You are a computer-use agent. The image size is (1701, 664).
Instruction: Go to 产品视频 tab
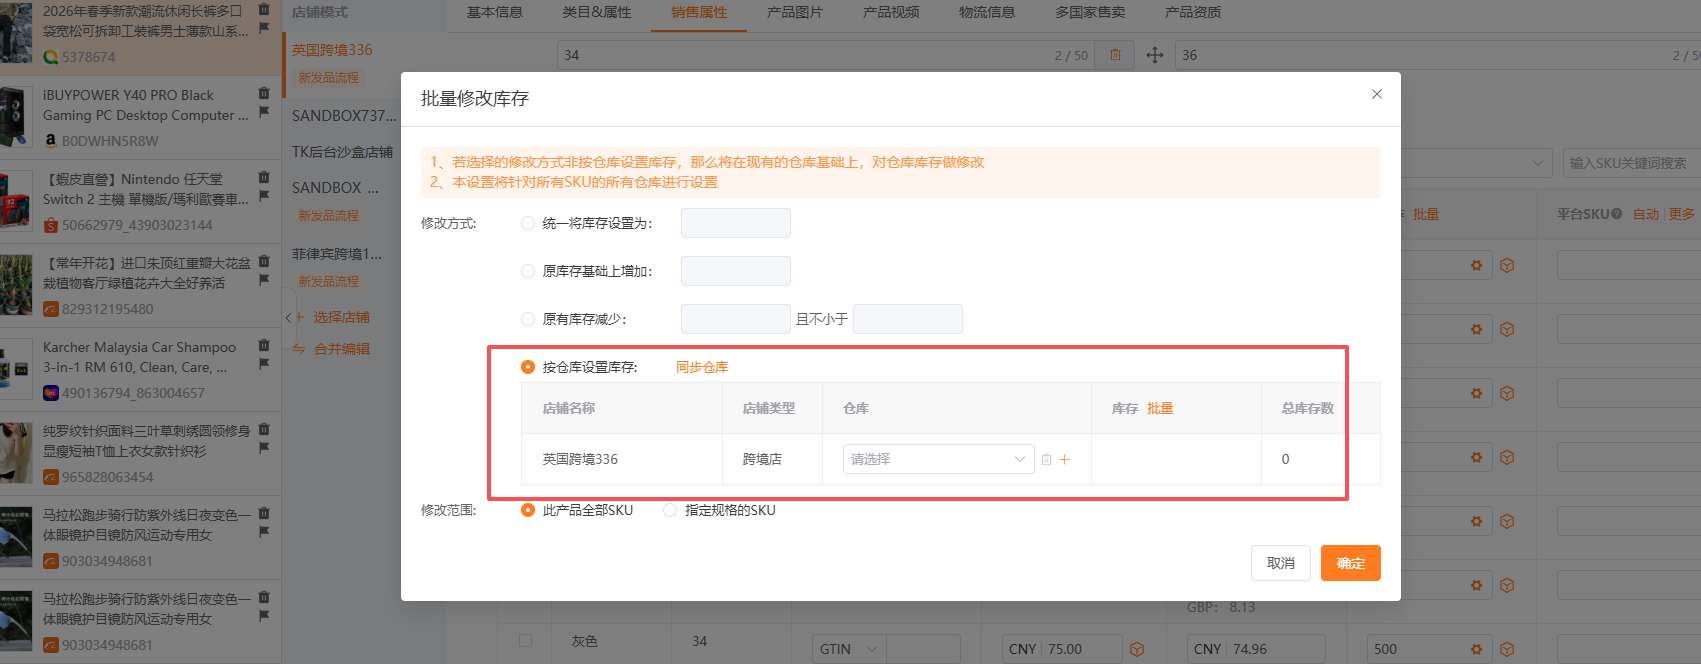(x=891, y=12)
